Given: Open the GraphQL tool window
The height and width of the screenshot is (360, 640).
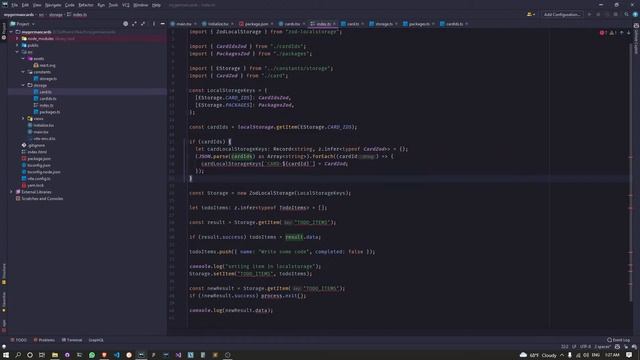Looking at the screenshot, I should click(x=96, y=340).
